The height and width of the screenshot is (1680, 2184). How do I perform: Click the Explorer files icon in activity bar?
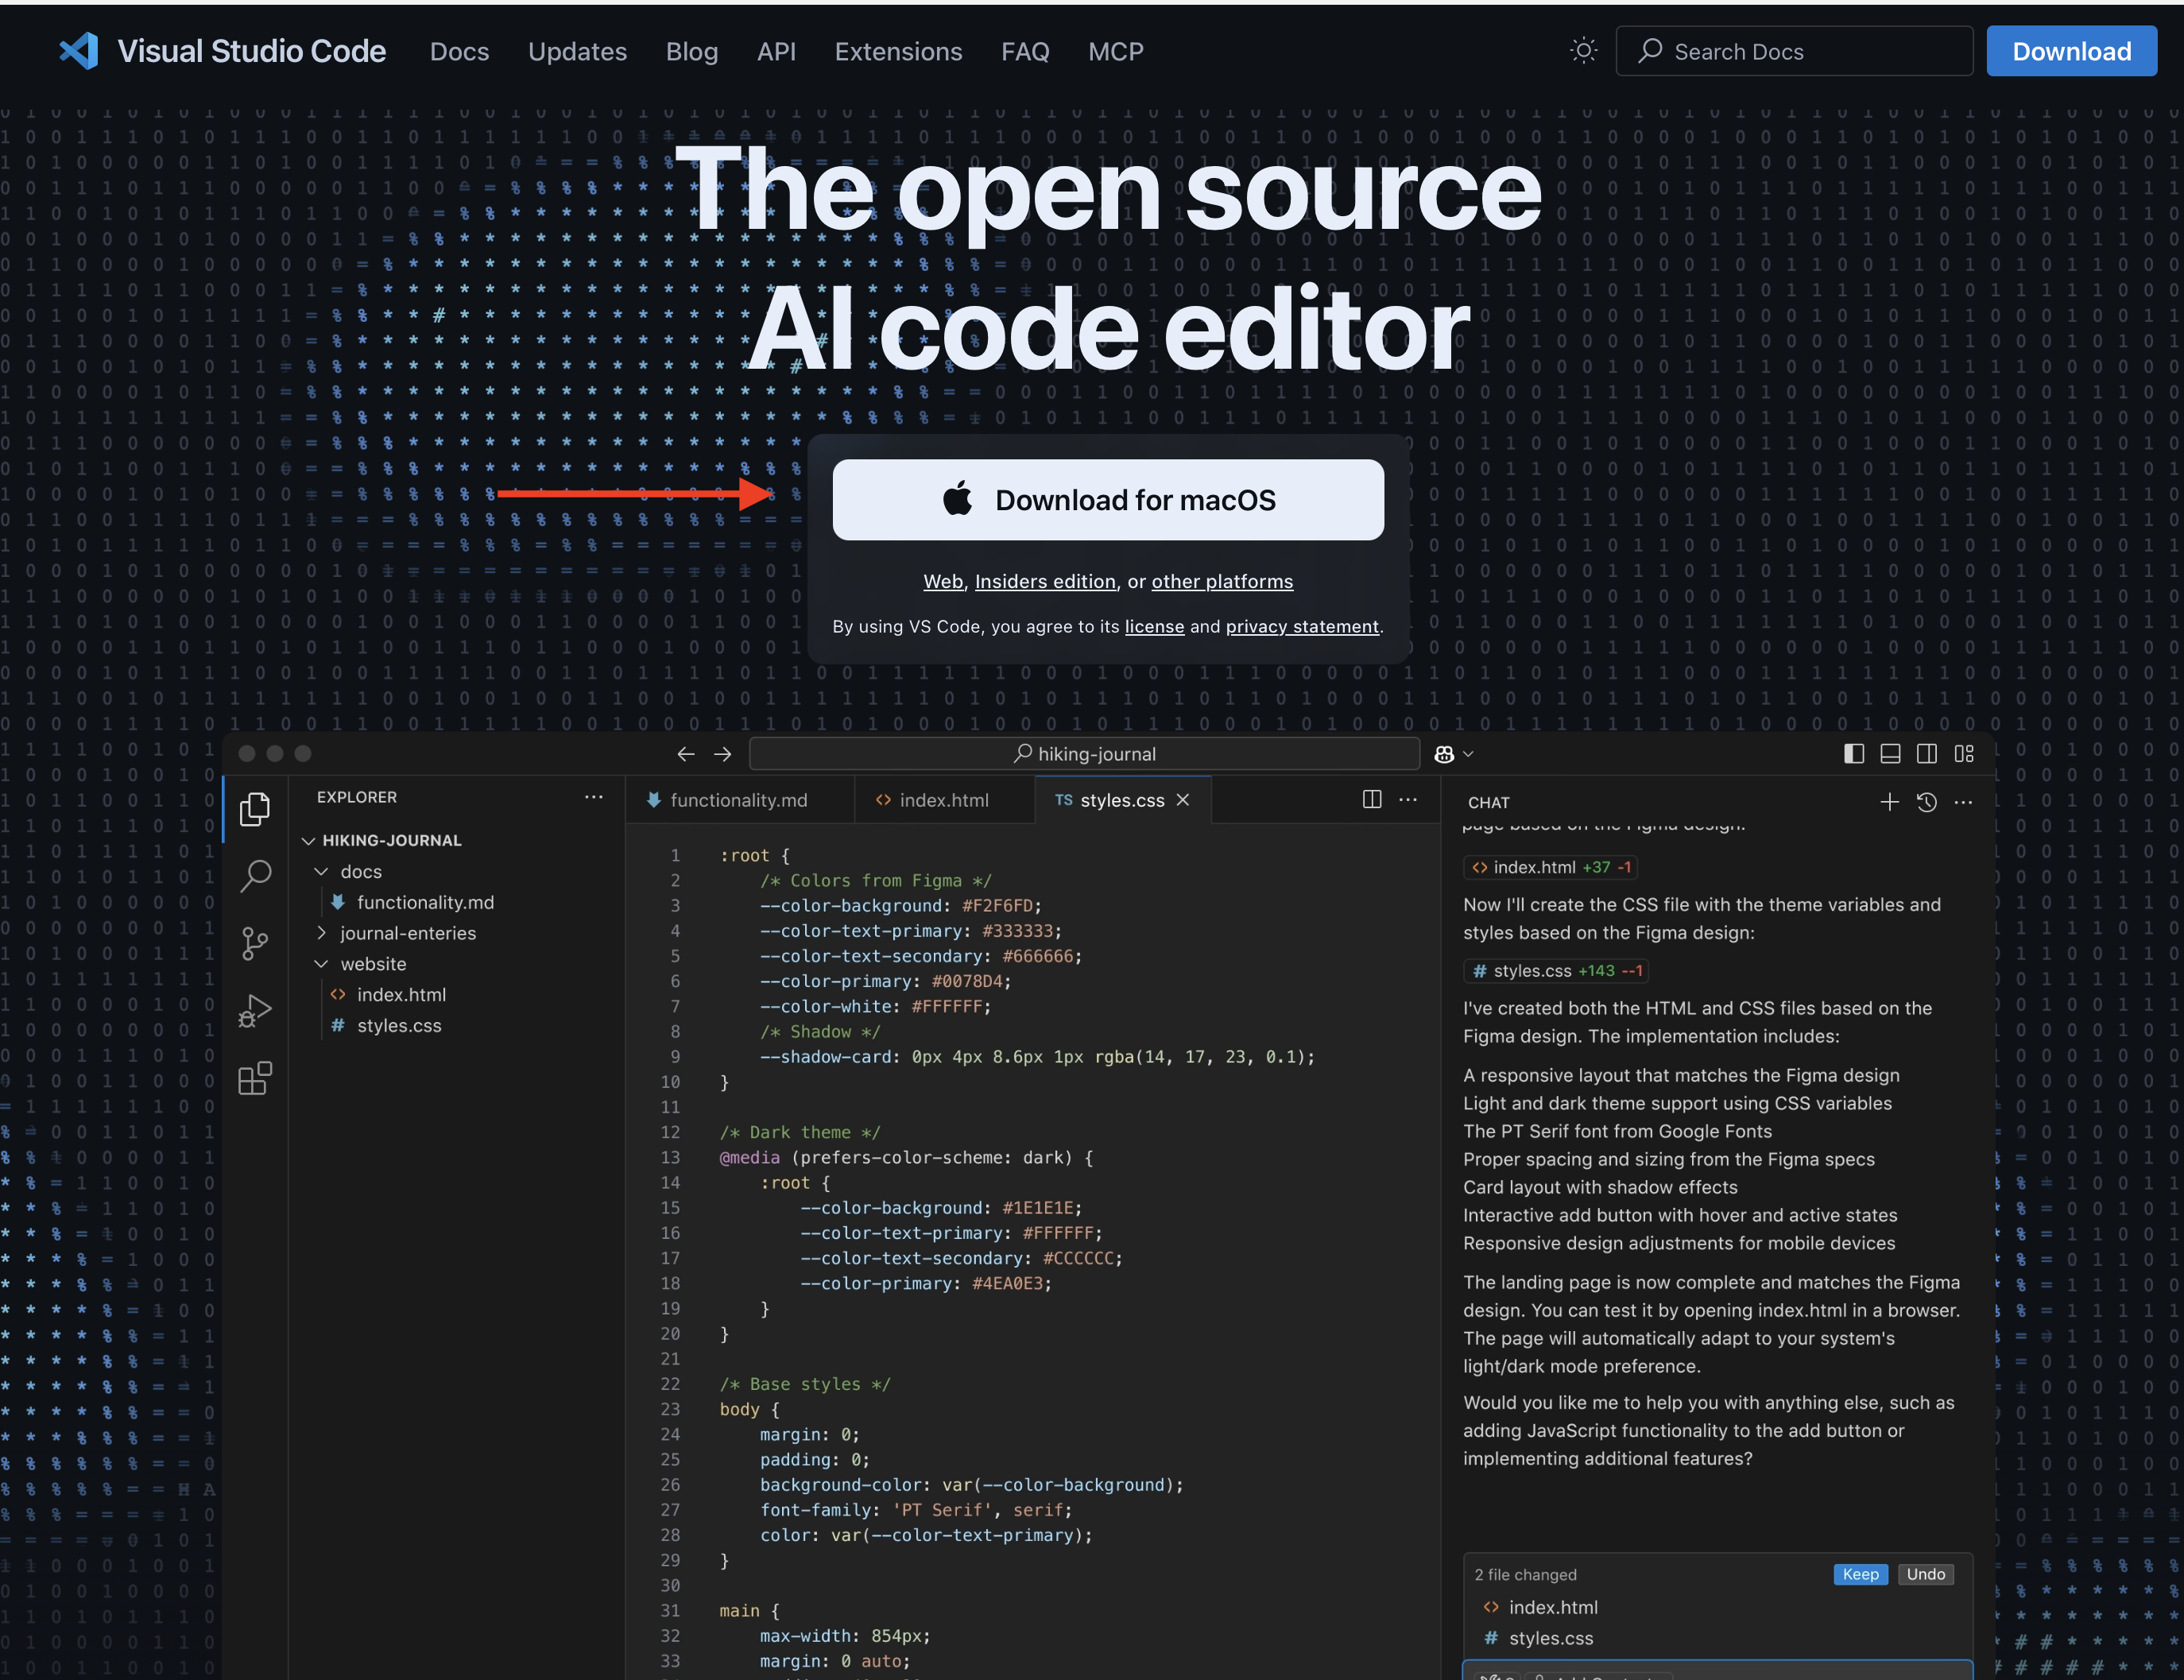tap(255, 809)
